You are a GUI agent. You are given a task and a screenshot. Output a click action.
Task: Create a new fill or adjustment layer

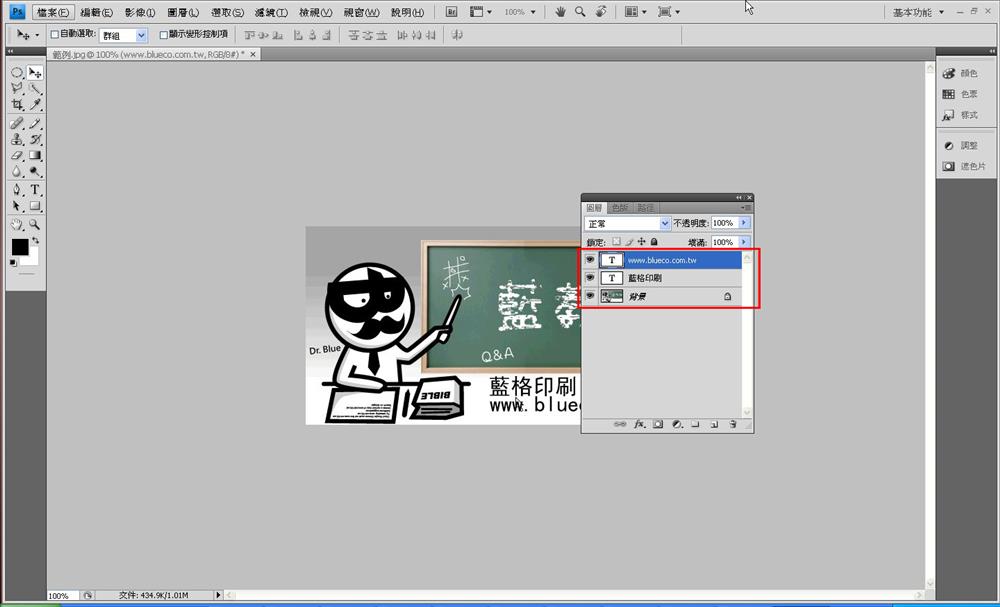(x=677, y=424)
